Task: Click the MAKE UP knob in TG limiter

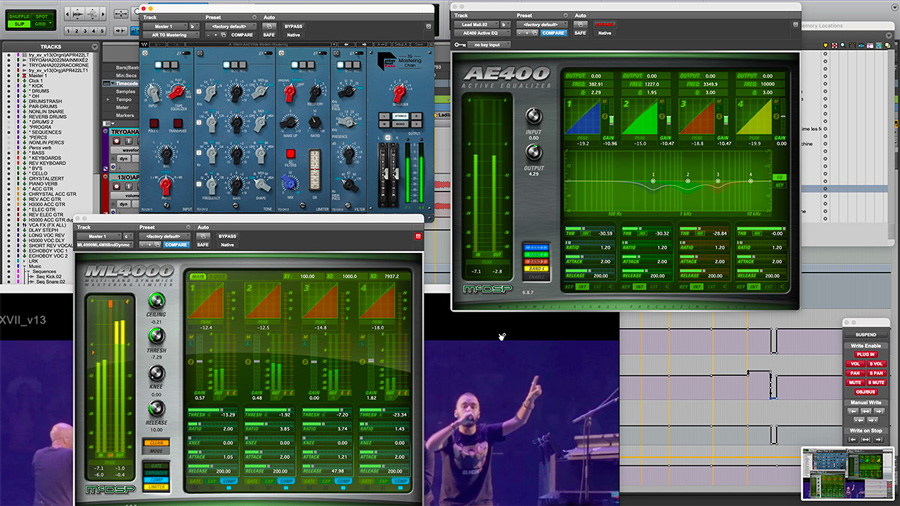Action: click(x=290, y=122)
